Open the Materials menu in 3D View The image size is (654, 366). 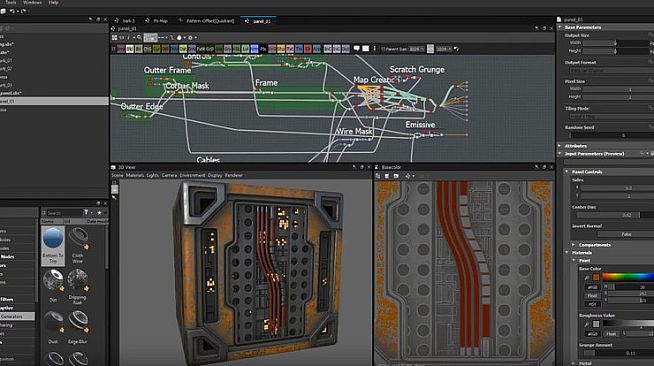[135, 175]
